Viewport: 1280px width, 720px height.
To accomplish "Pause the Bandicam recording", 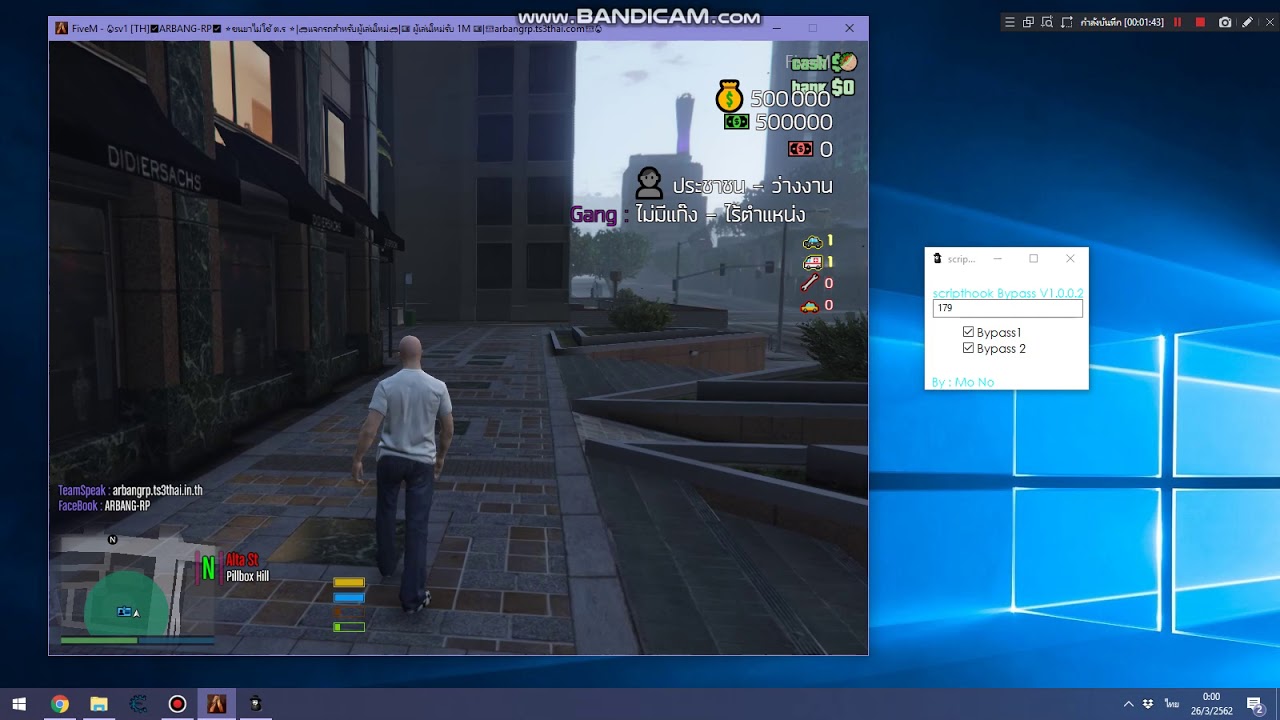I will pyautogui.click(x=1177, y=22).
